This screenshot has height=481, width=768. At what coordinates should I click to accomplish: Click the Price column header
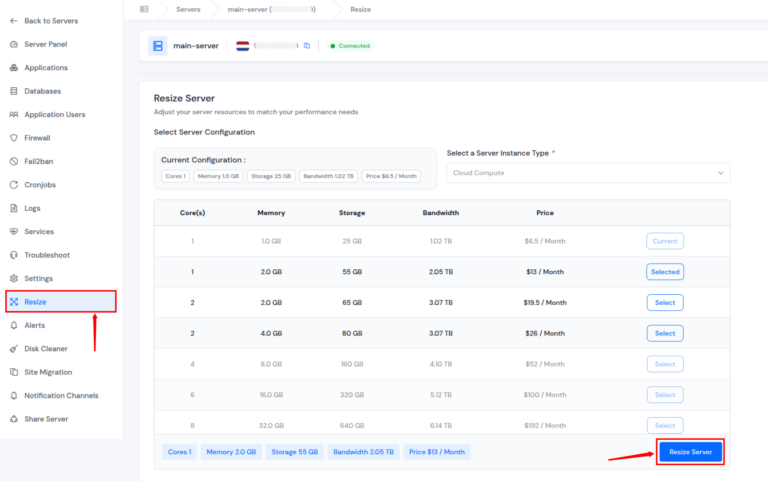coord(545,213)
